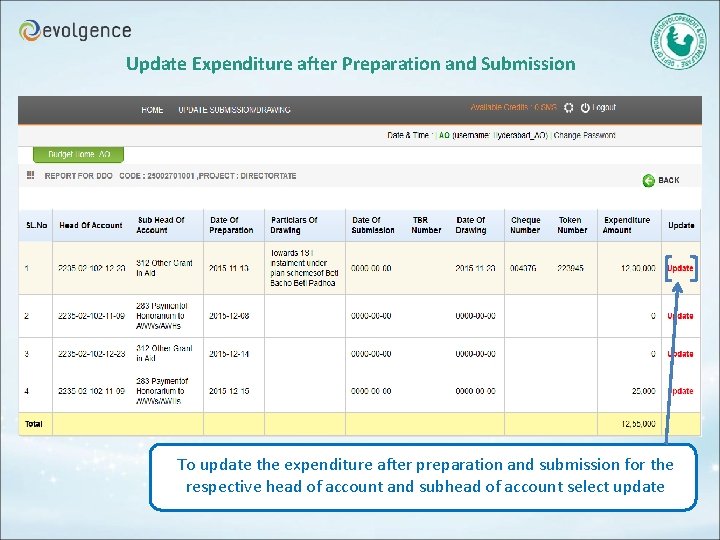Click the Date & Time label
Image resolution: width=720 pixels, height=540 pixels.
pos(408,135)
